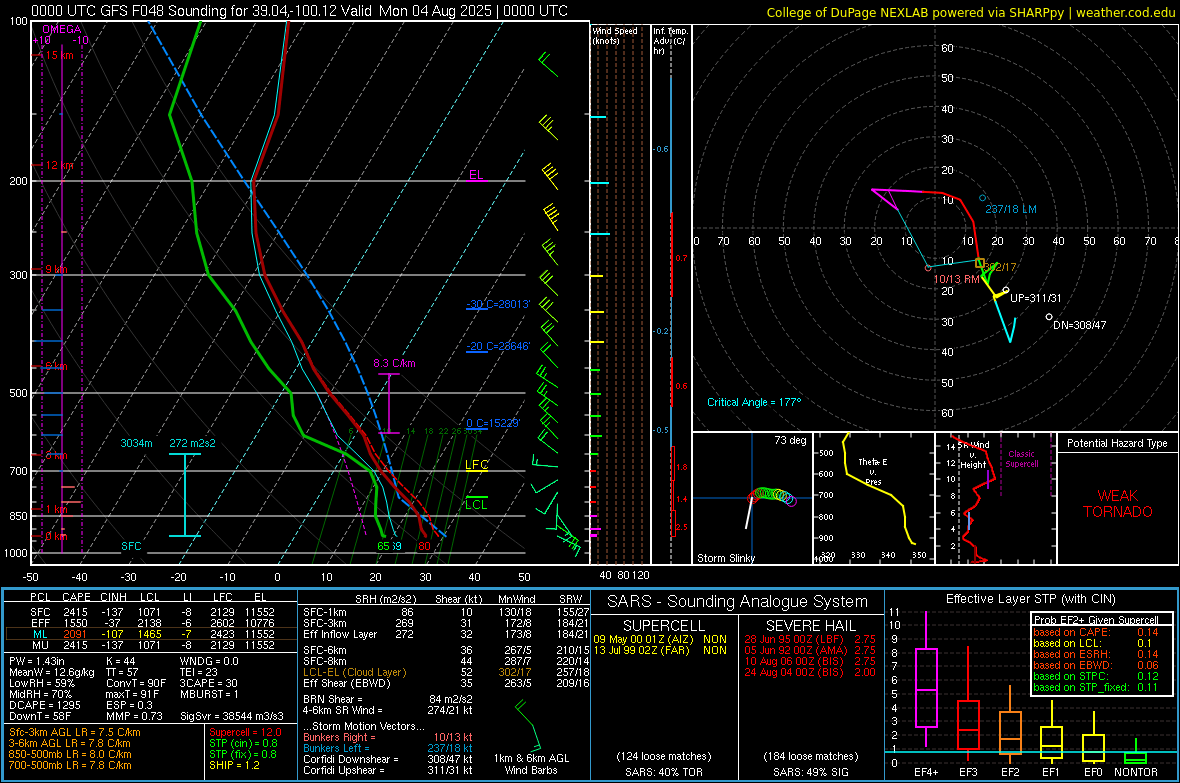Select the LCL-EL (Cloud Layer) row
Image resolution: width=1180 pixels, height=783 pixels.
(446, 672)
